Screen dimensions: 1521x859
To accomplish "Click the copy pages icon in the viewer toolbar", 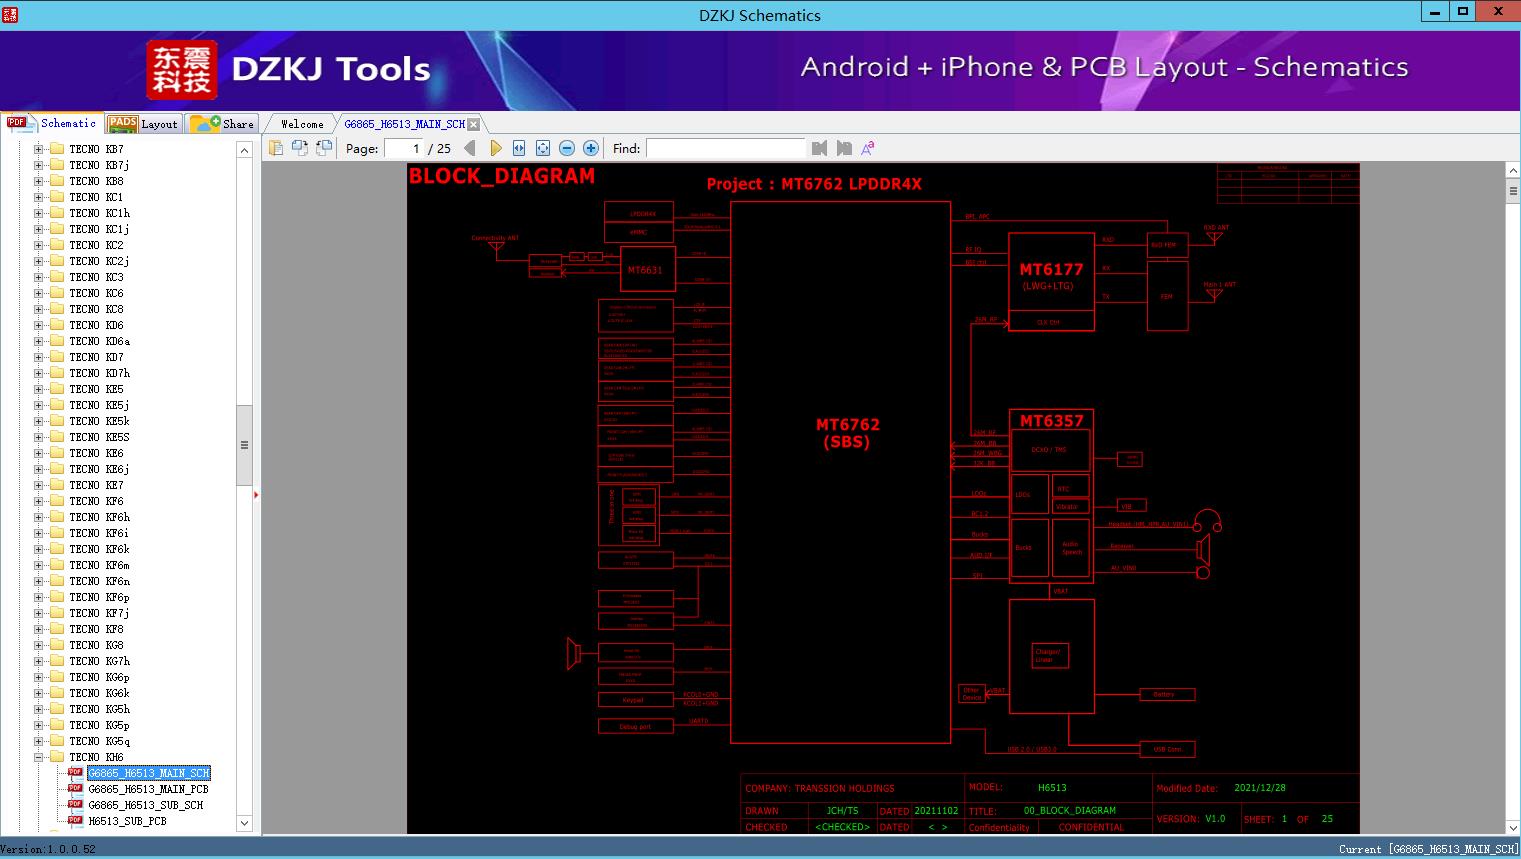I will tap(275, 148).
